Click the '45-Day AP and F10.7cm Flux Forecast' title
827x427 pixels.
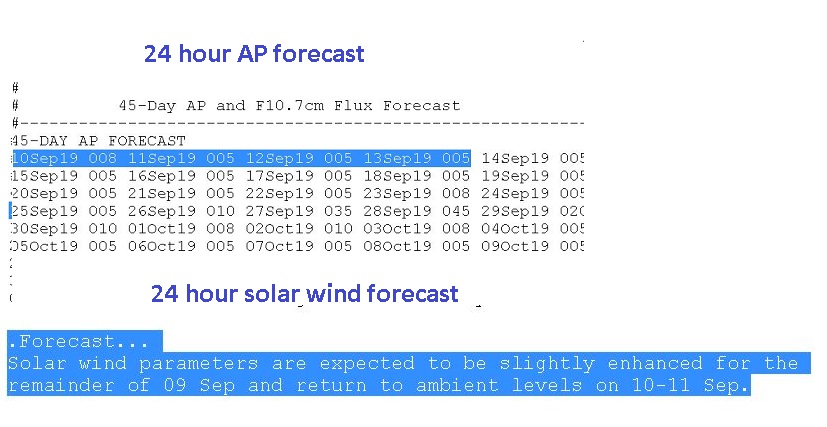click(289, 105)
